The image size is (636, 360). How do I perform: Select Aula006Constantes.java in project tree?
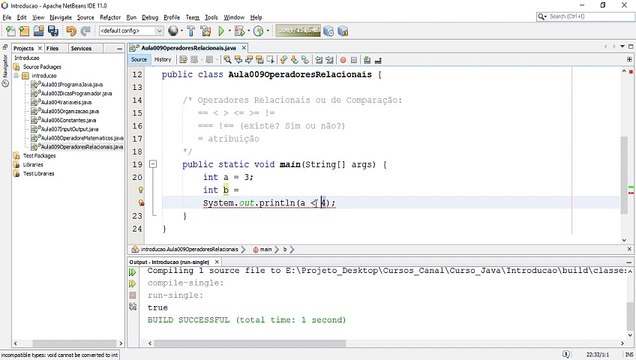(68, 120)
